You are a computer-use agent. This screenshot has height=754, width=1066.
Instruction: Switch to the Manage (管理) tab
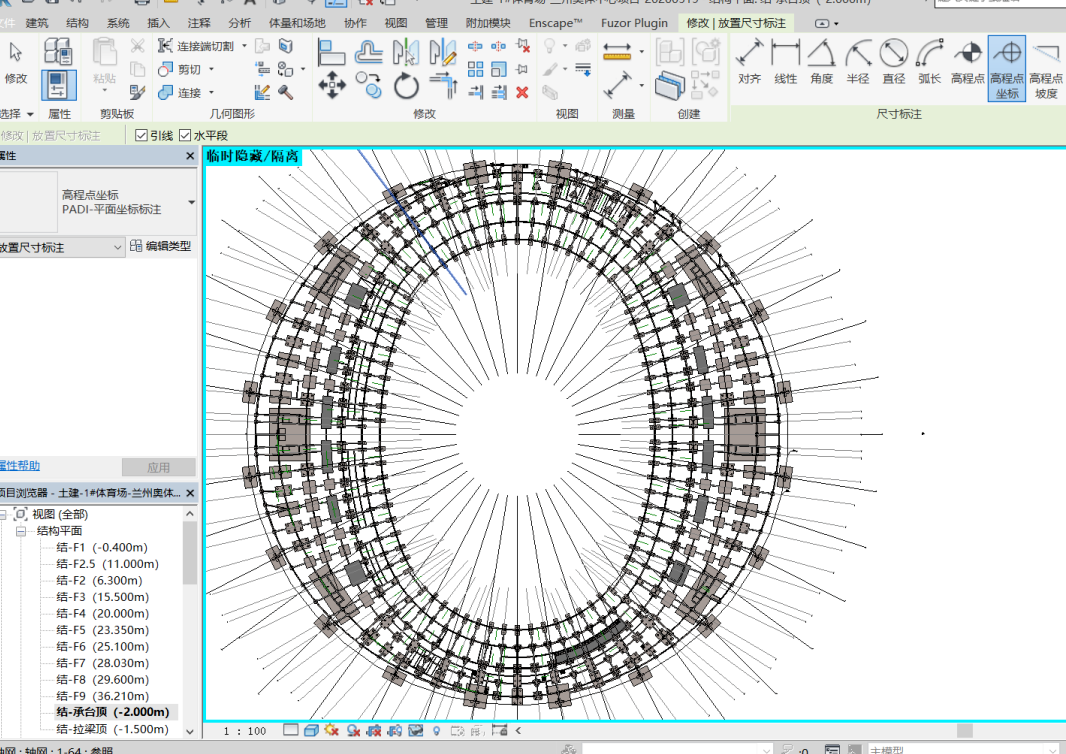pyautogui.click(x=436, y=23)
